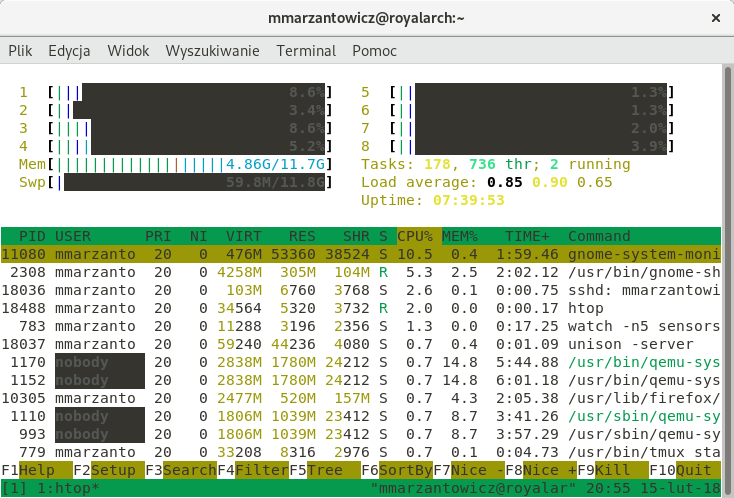Screen dimensions: 734x498
Task: Select the /usr/bin/tmux process row
Action: (x=360, y=453)
